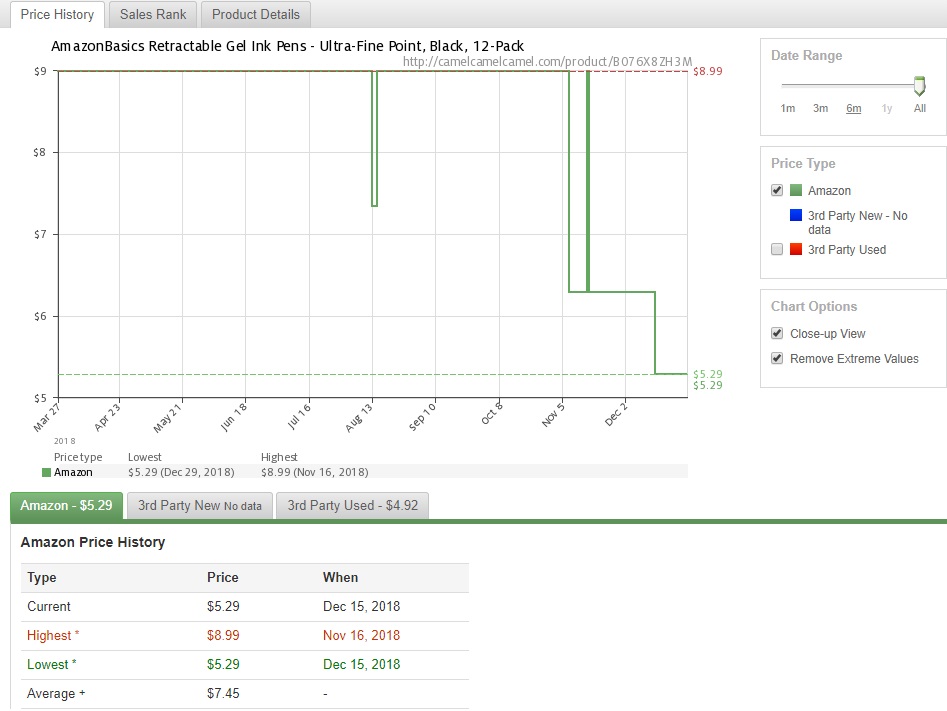947x711 pixels.
Task: Uncheck the Amazon price type checkbox
Action: pyautogui.click(x=777, y=190)
